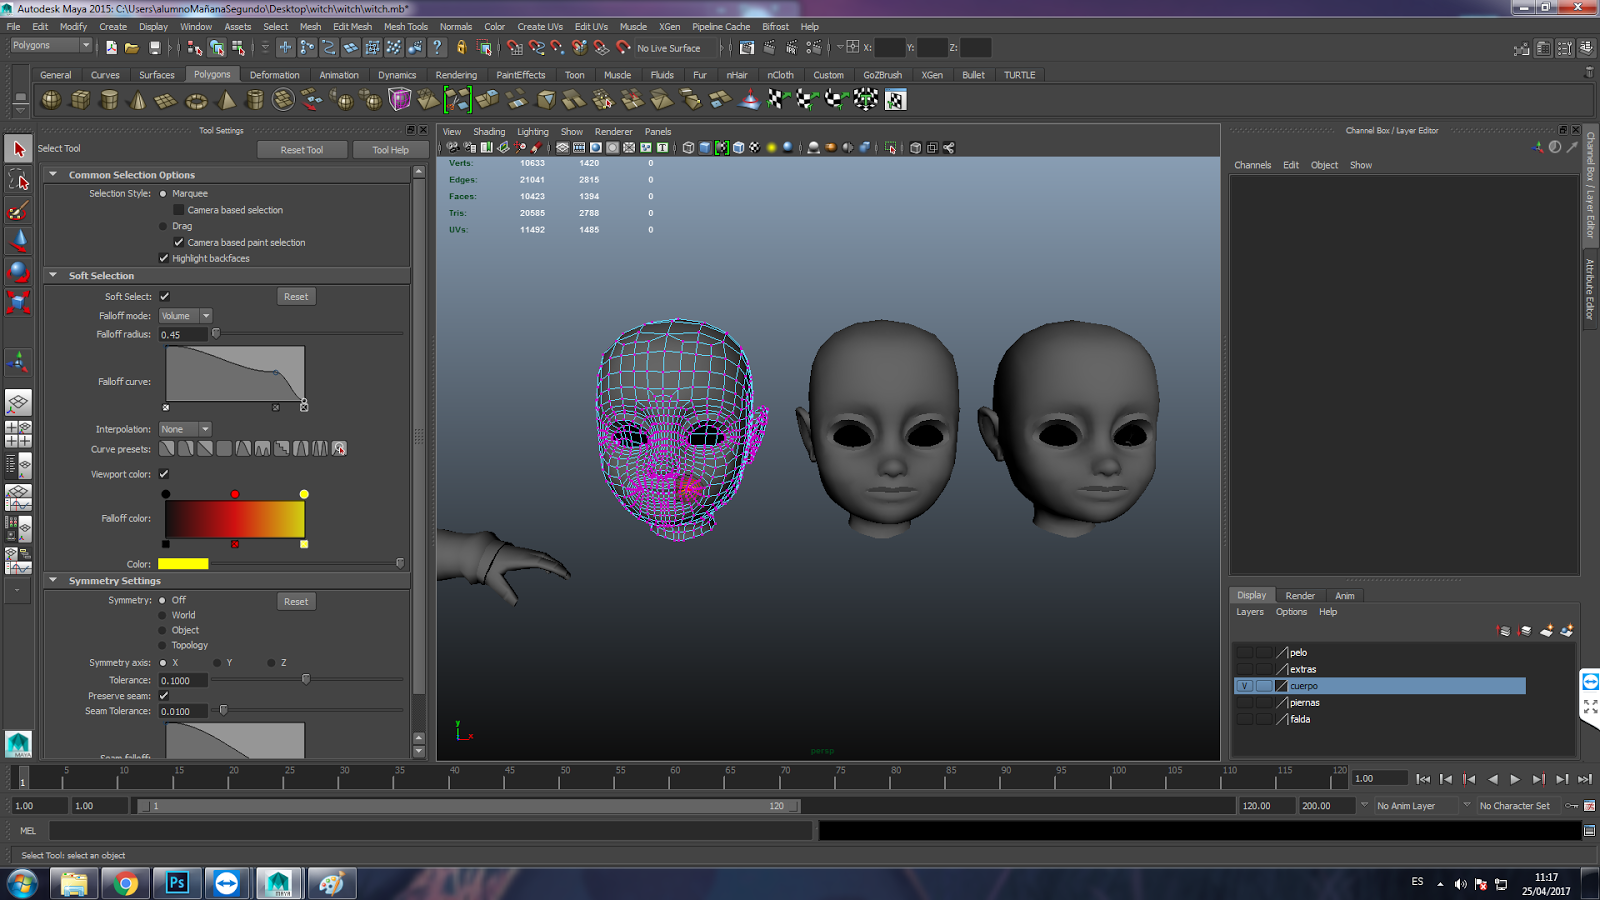The image size is (1600, 900).
Task: Disable the Soft Select checkbox
Action: click(165, 297)
